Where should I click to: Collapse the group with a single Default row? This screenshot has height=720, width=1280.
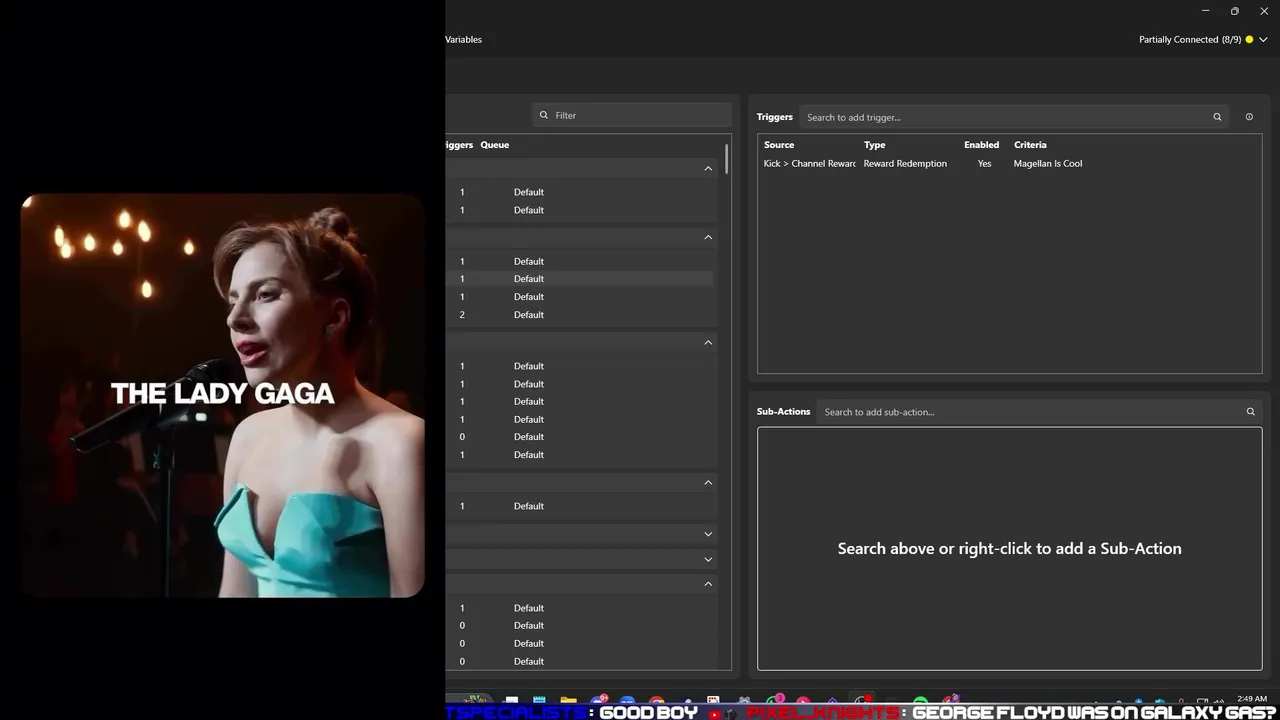[x=708, y=482]
